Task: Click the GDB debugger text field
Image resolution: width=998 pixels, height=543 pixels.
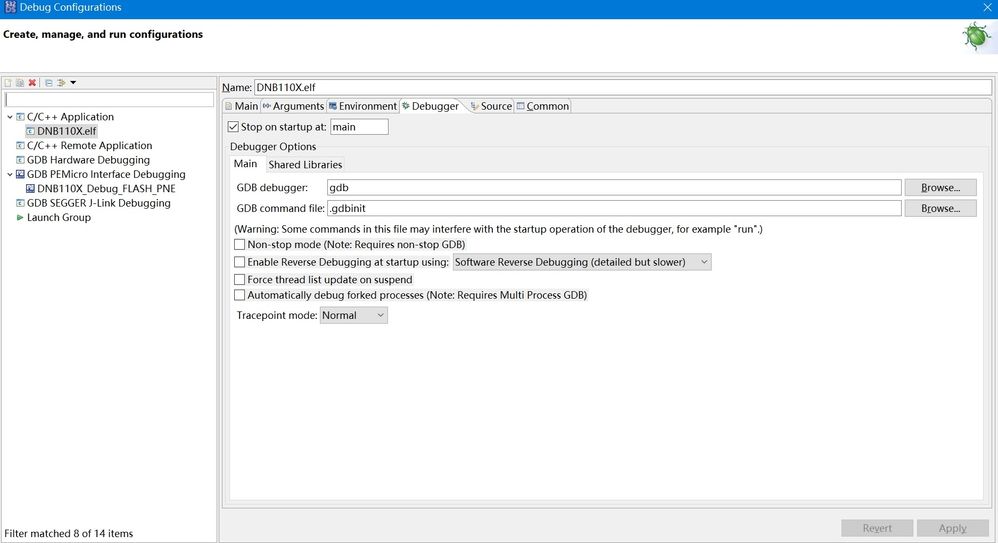Action: [x=614, y=188]
